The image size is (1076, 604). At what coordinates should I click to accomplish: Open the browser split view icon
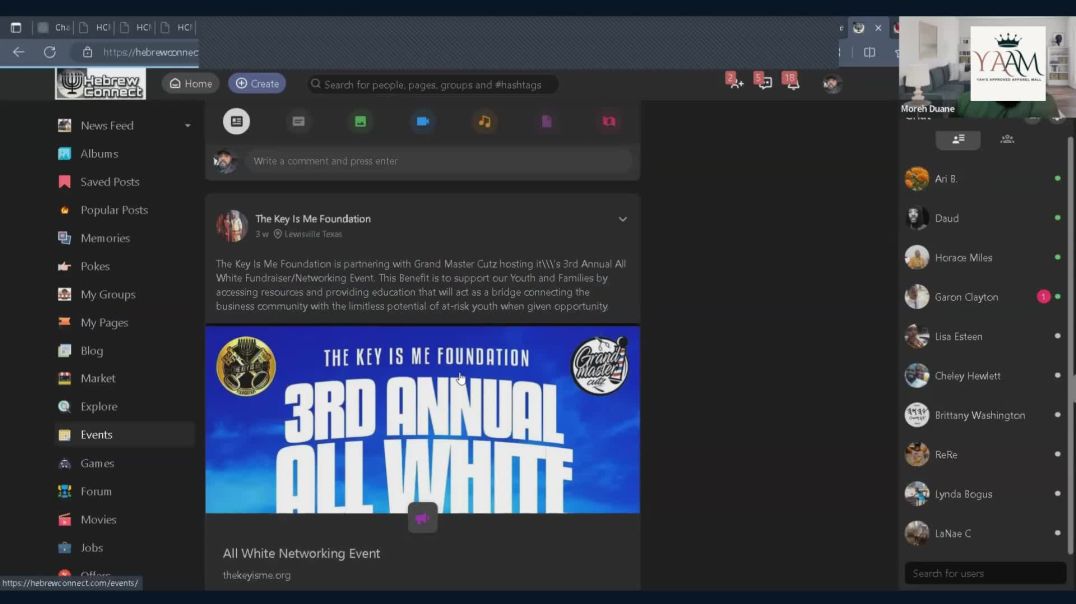point(869,52)
